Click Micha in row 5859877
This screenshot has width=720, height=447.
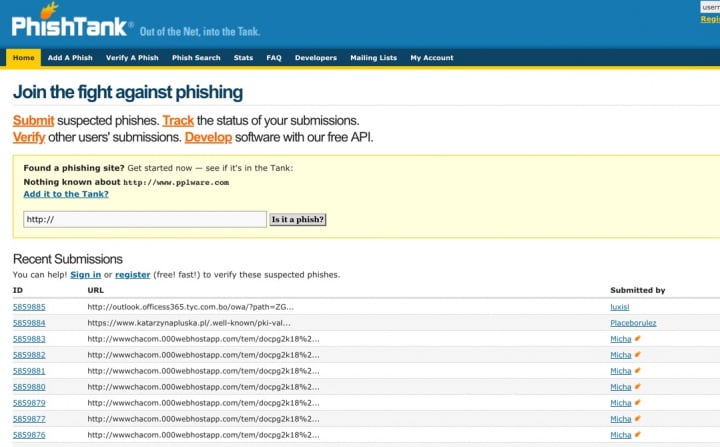(x=621, y=419)
